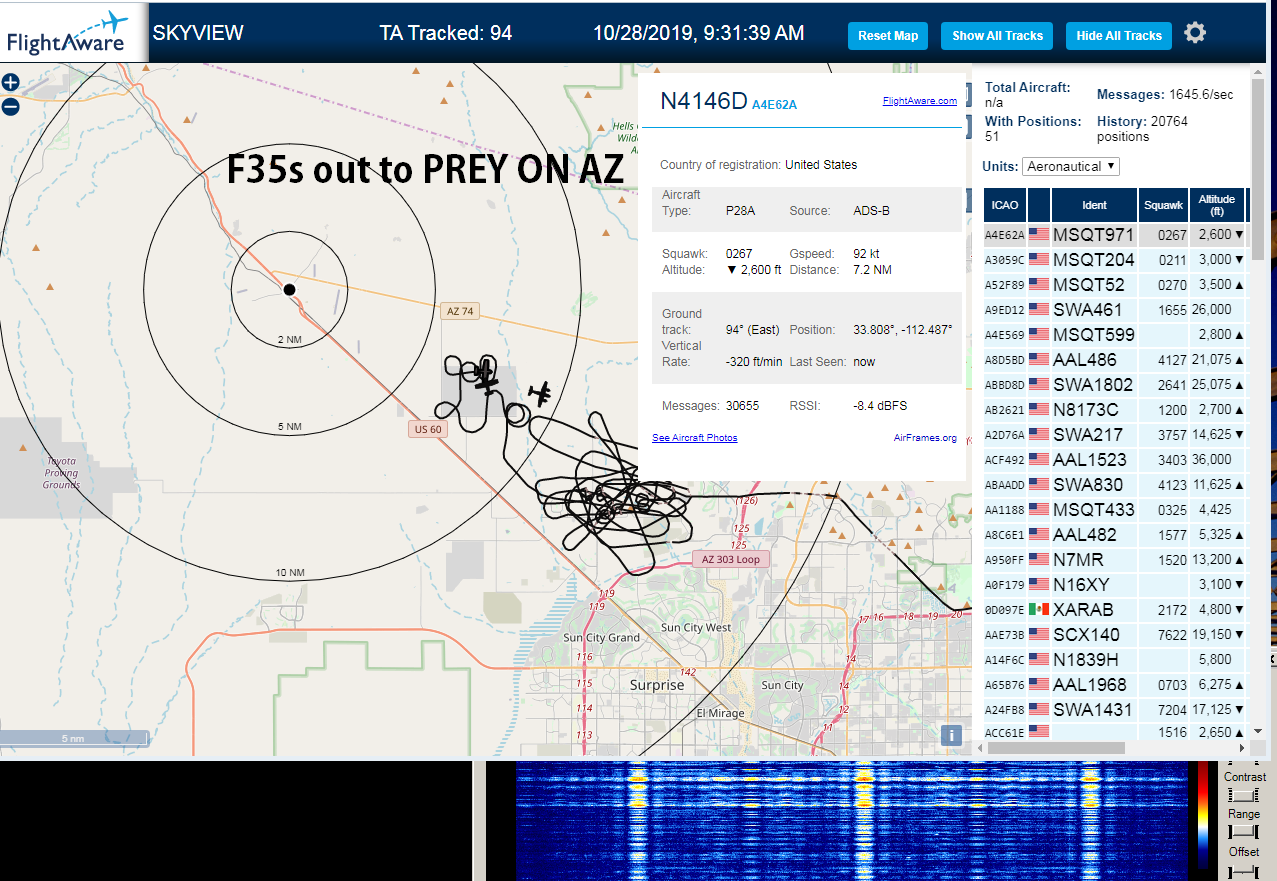Open Units dropdown showing Aeronautical
Image resolution: width=1277 pixels, height=881 pixels.
(x=1071, y=166)
